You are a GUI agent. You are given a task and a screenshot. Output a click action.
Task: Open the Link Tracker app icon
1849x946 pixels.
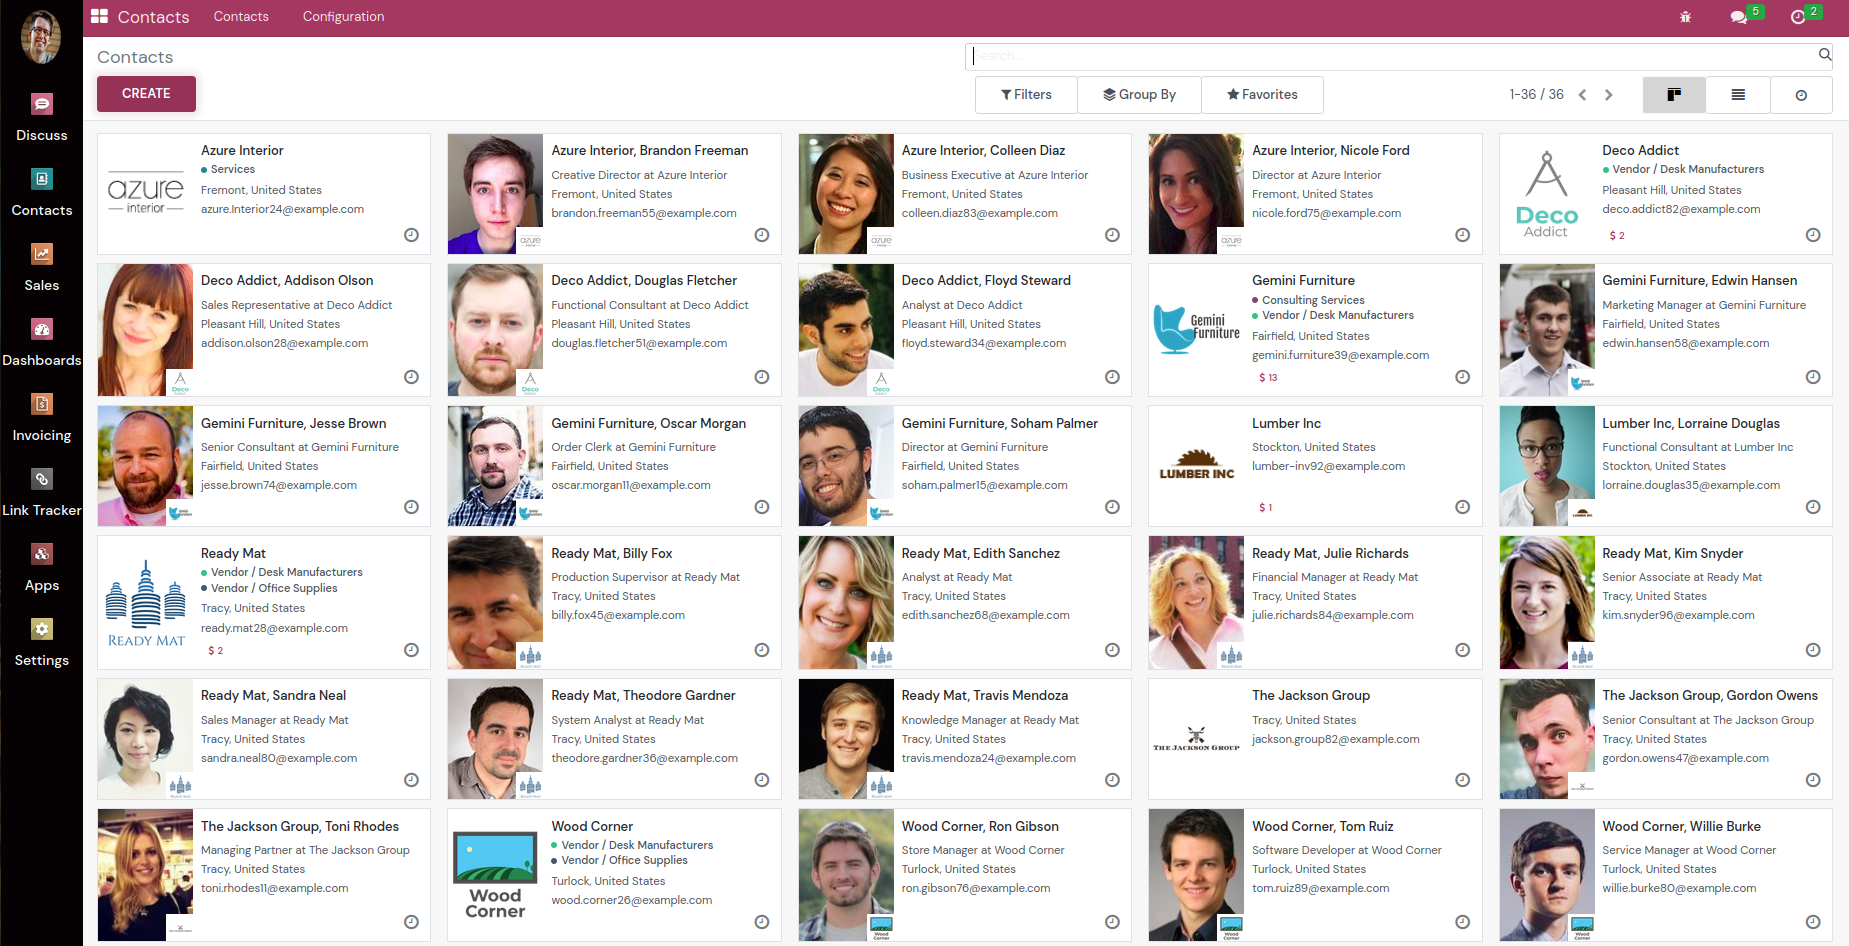(41, 479)
